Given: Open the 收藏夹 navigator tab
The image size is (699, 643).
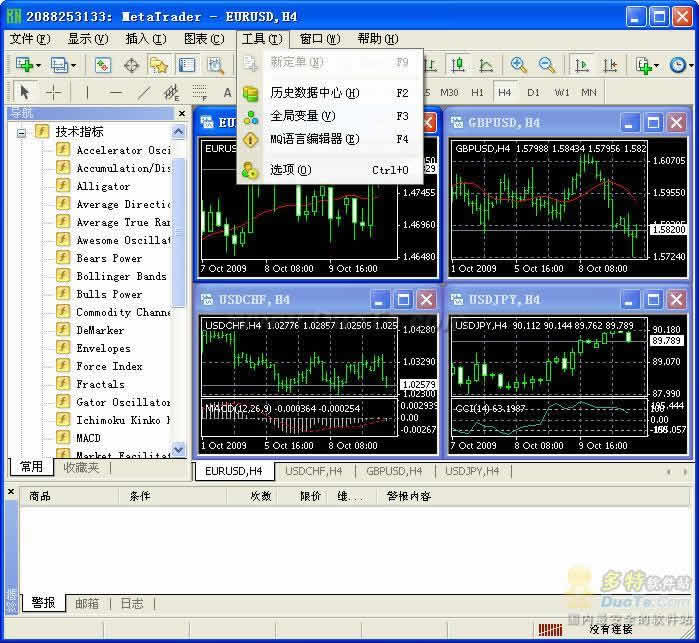Looking at the screenshot, I should coord(81,467).
